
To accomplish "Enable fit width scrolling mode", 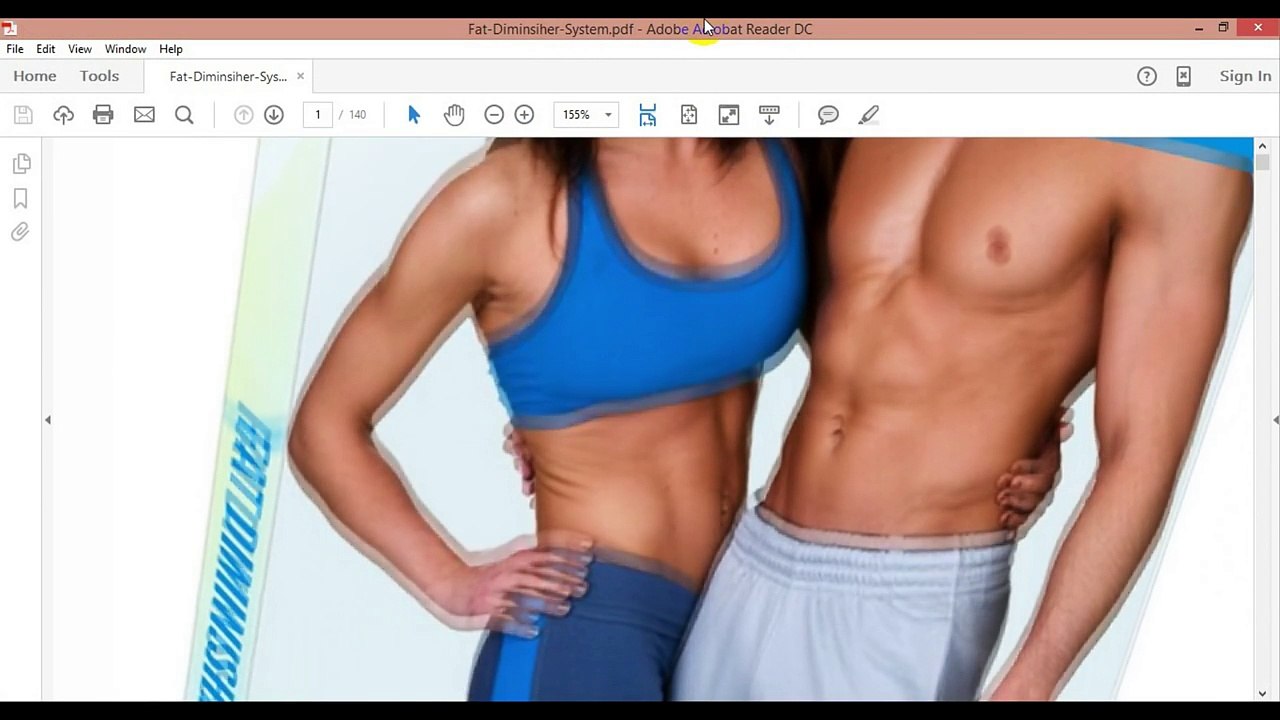I will coord(648,115).
